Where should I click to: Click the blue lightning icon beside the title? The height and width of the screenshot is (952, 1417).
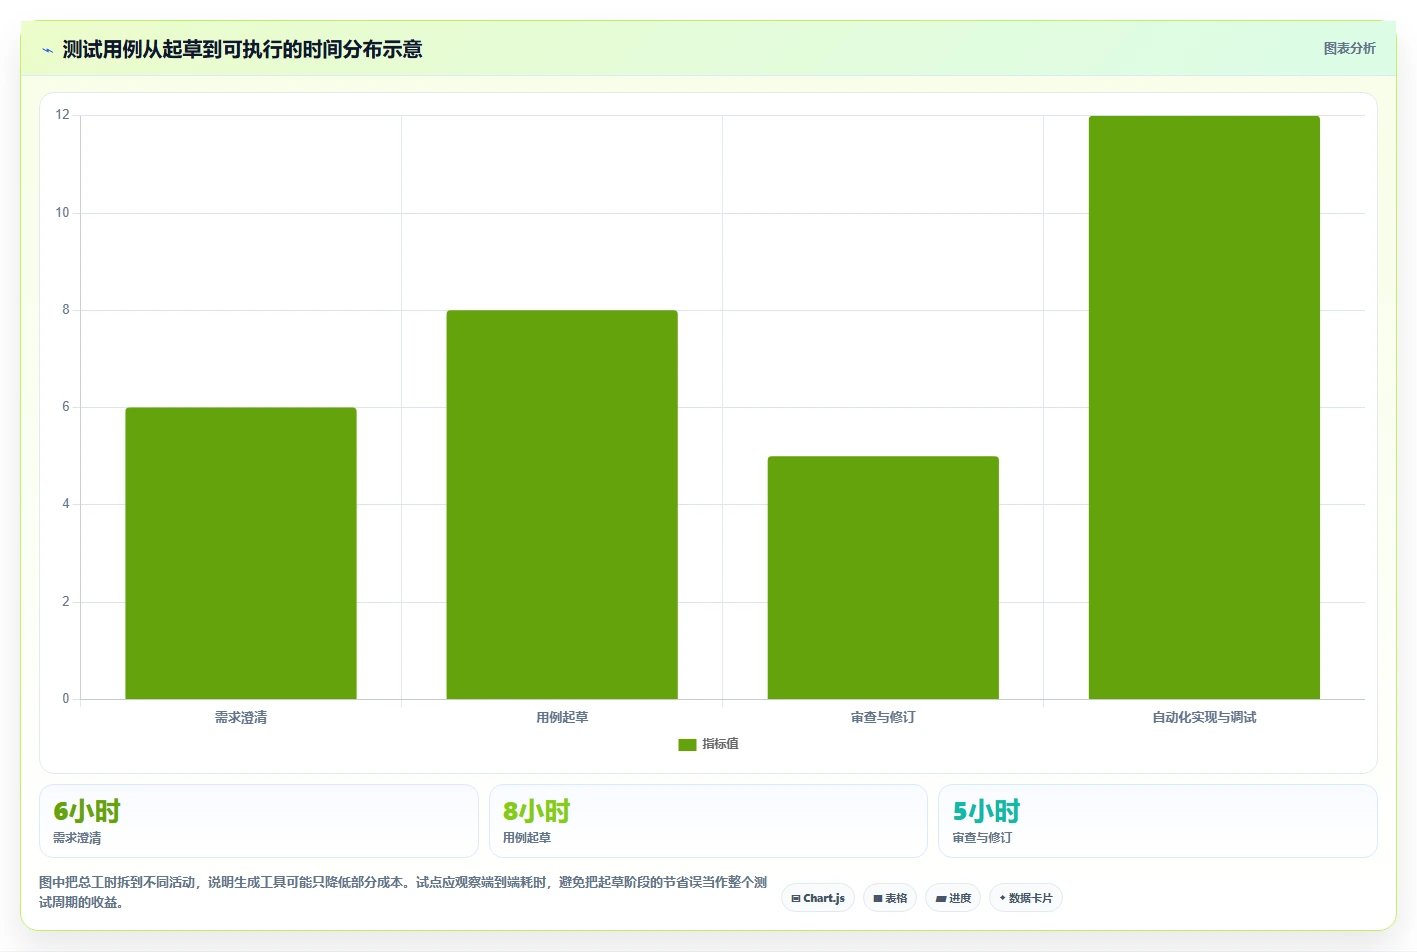pos(47,50)
